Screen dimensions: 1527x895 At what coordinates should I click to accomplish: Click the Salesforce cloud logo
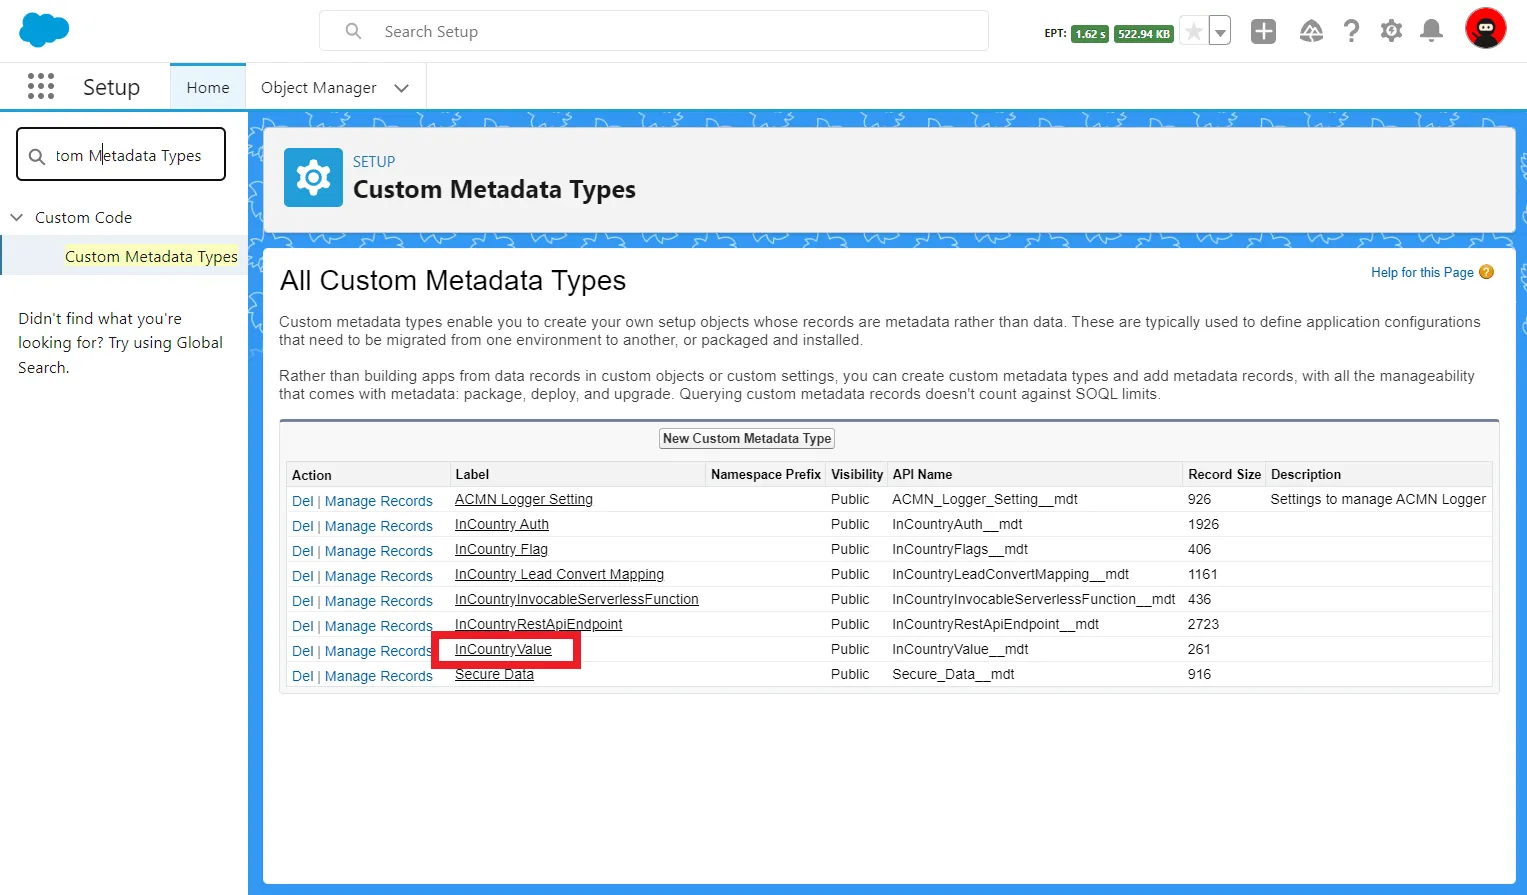[44, 30]
